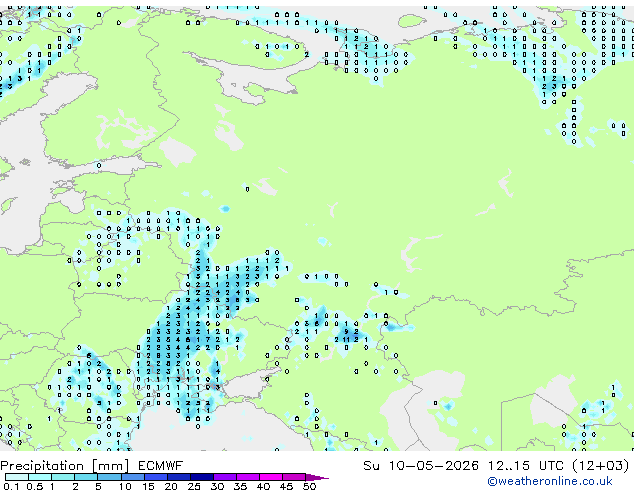Click the "Precipitation [mm]" title text
The height and width of the screenshot is (490, 634).
click(65, 466)
